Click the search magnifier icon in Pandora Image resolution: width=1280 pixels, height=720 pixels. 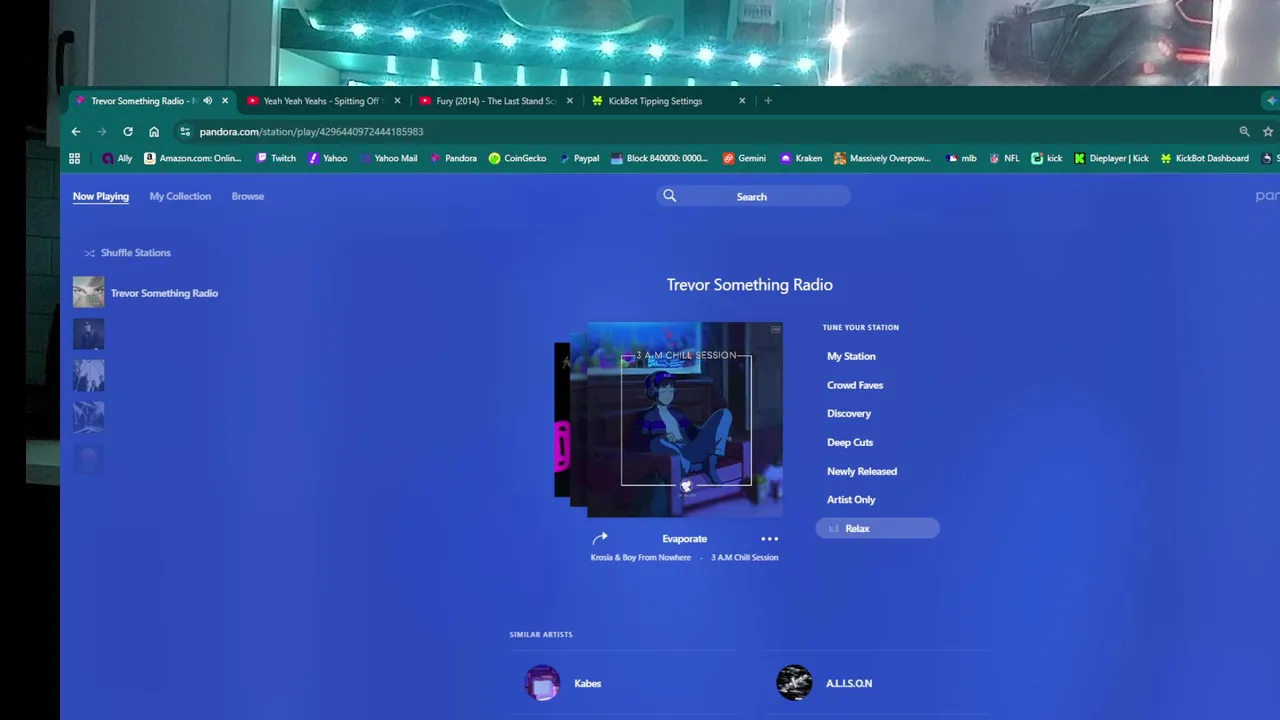point(670,196)
